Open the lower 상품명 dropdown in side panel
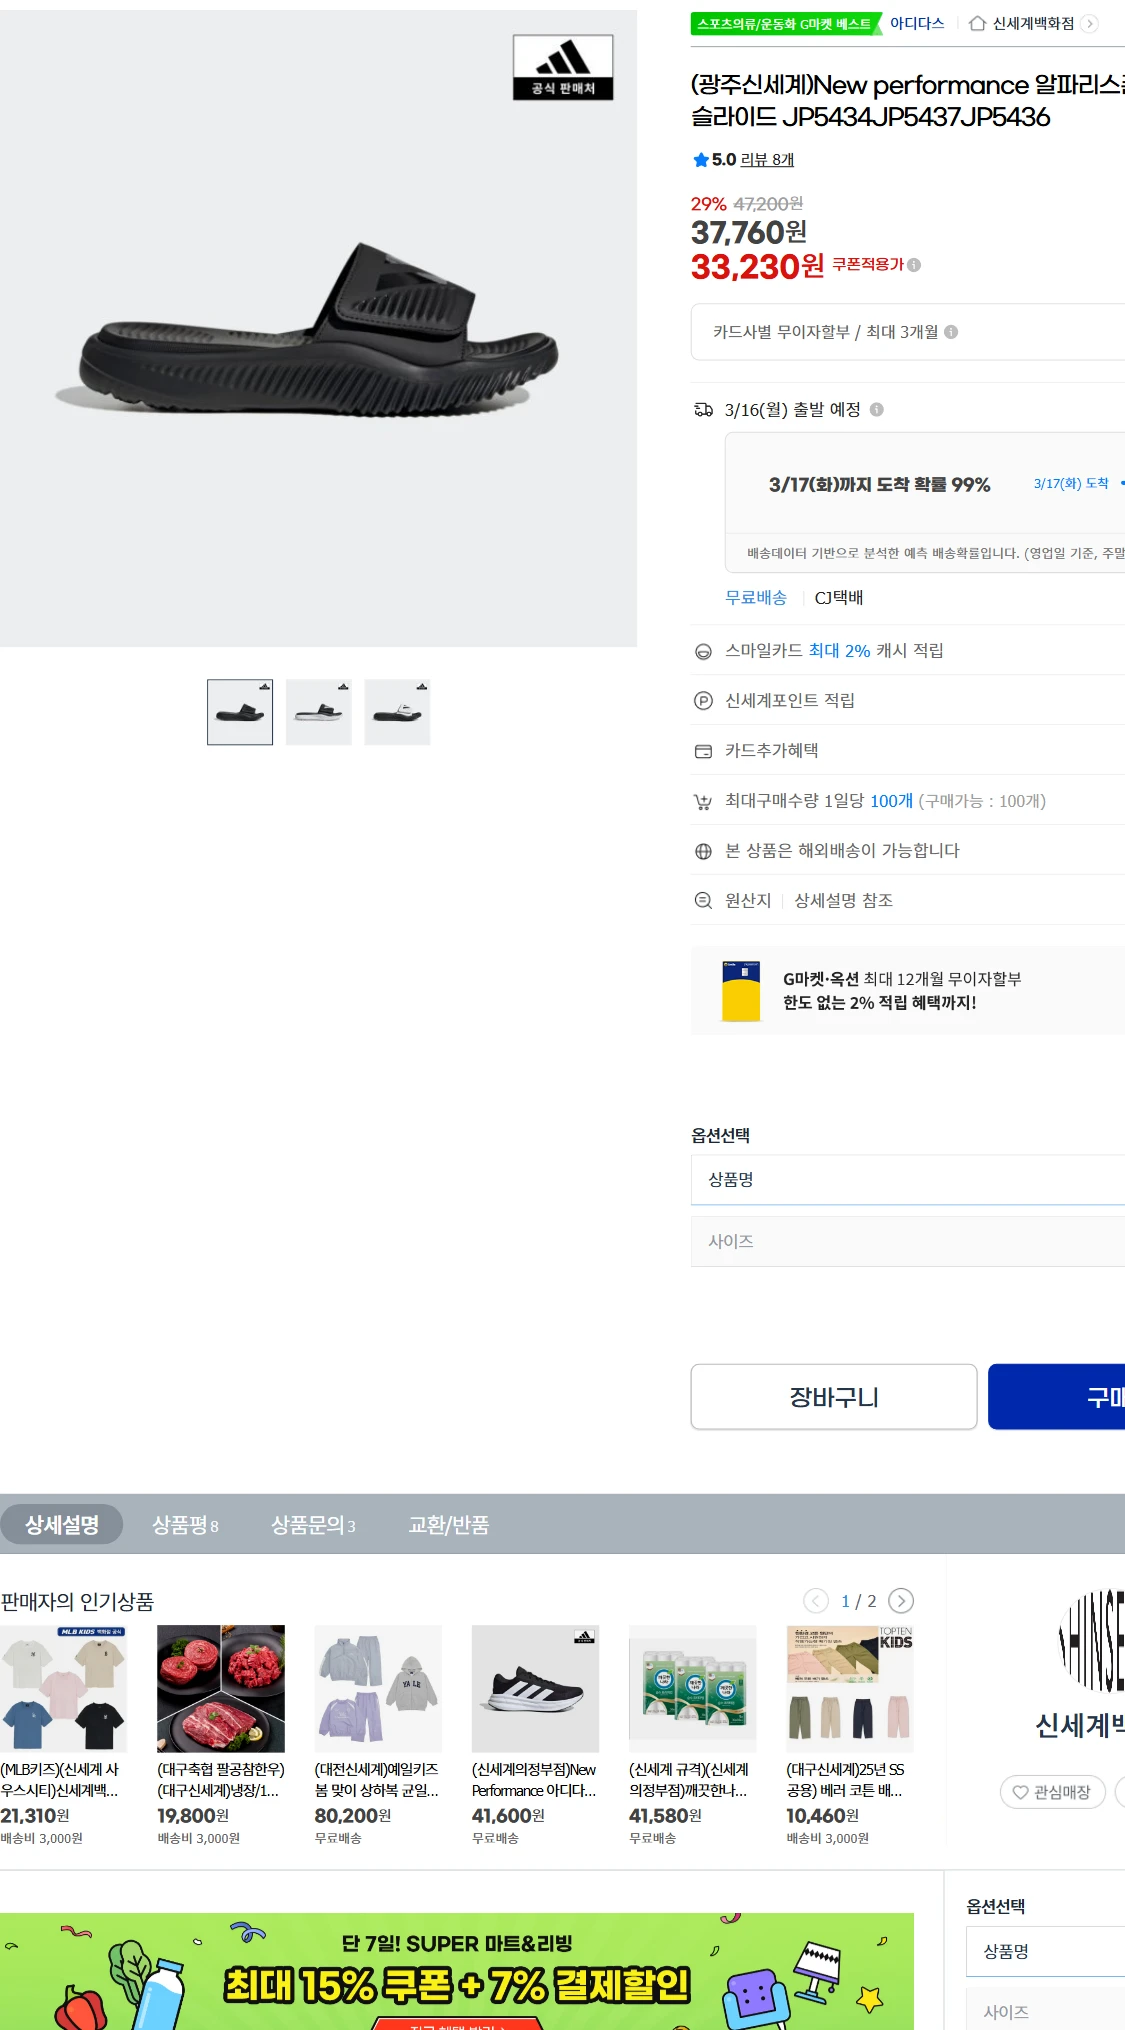 (1045, 1951)
